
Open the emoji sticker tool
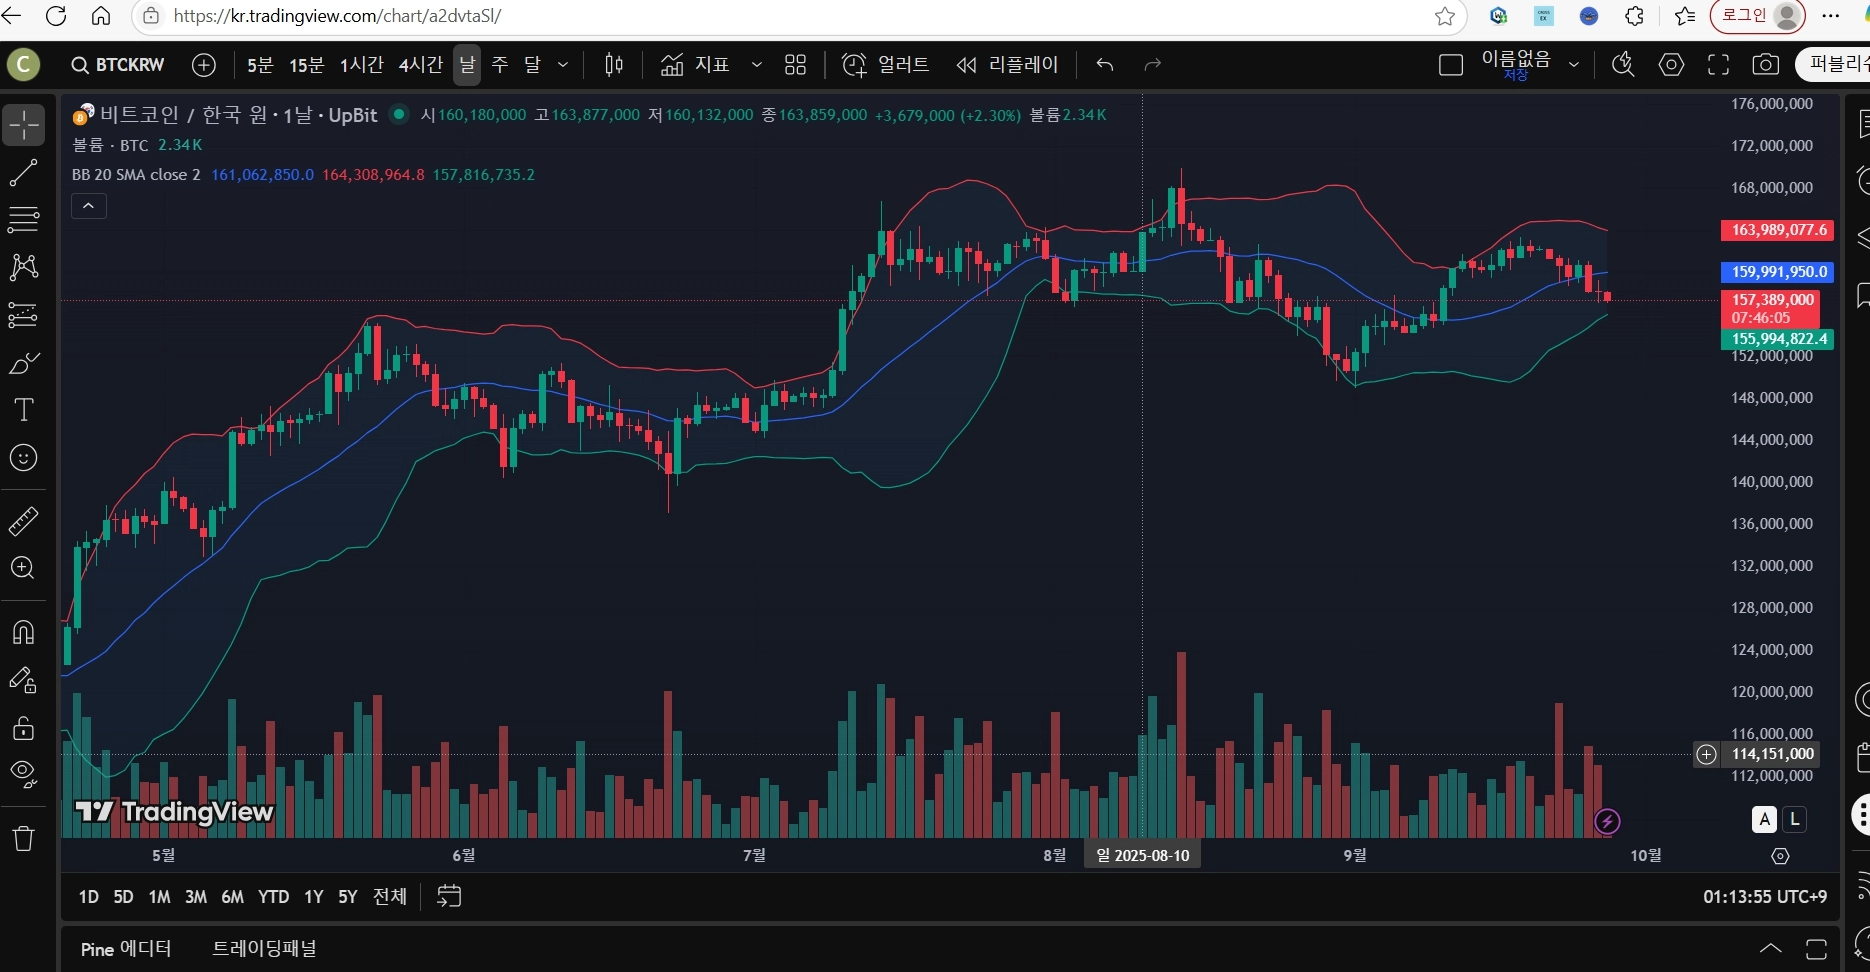23,457
